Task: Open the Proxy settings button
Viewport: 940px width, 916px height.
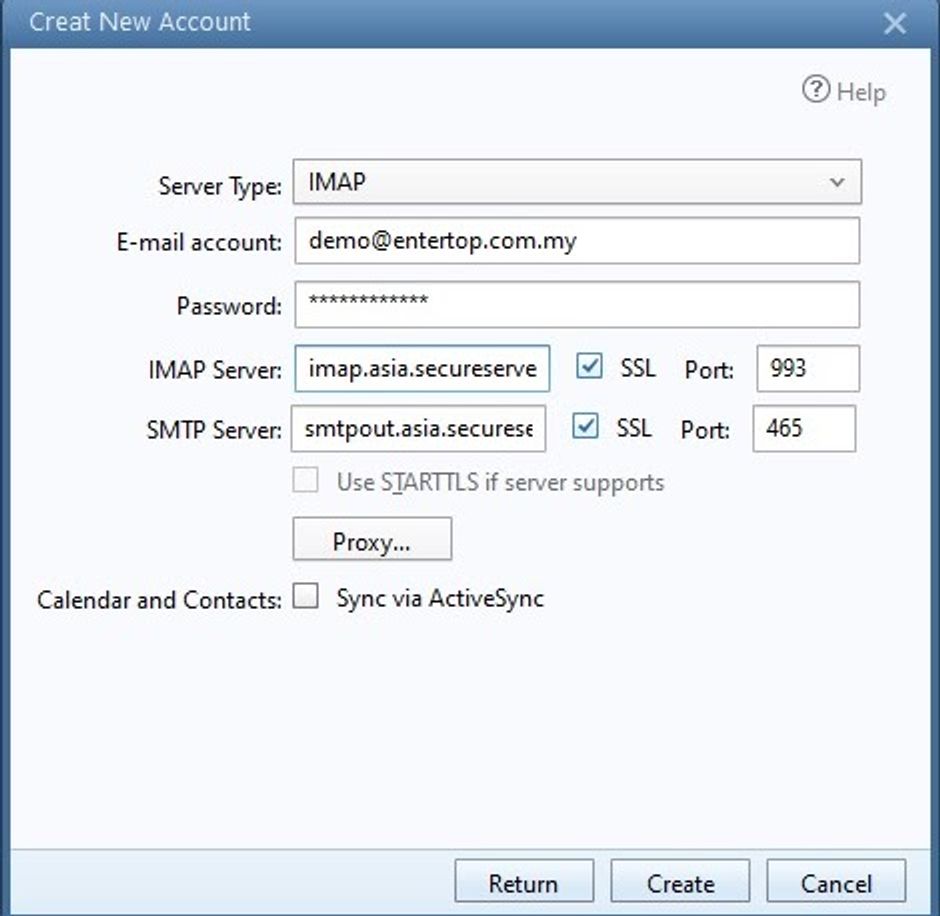Action: click(372, 540)
